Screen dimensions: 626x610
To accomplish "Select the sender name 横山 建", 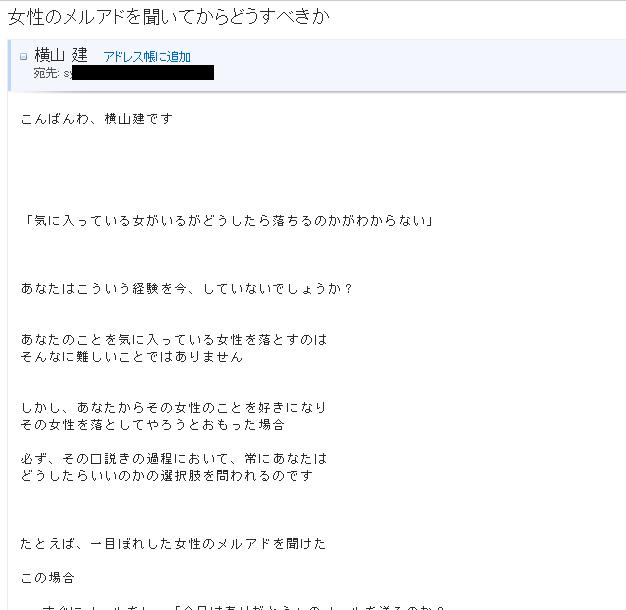I will click(x=61, y=55).
